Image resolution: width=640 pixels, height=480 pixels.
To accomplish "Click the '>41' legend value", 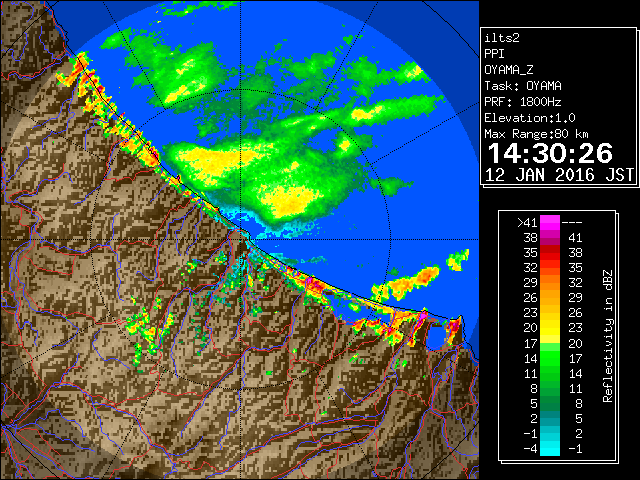I will pos(527,222).
